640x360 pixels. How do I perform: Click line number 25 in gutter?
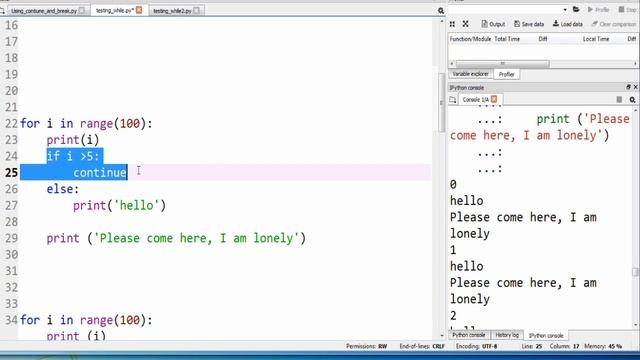pos(11,173)
